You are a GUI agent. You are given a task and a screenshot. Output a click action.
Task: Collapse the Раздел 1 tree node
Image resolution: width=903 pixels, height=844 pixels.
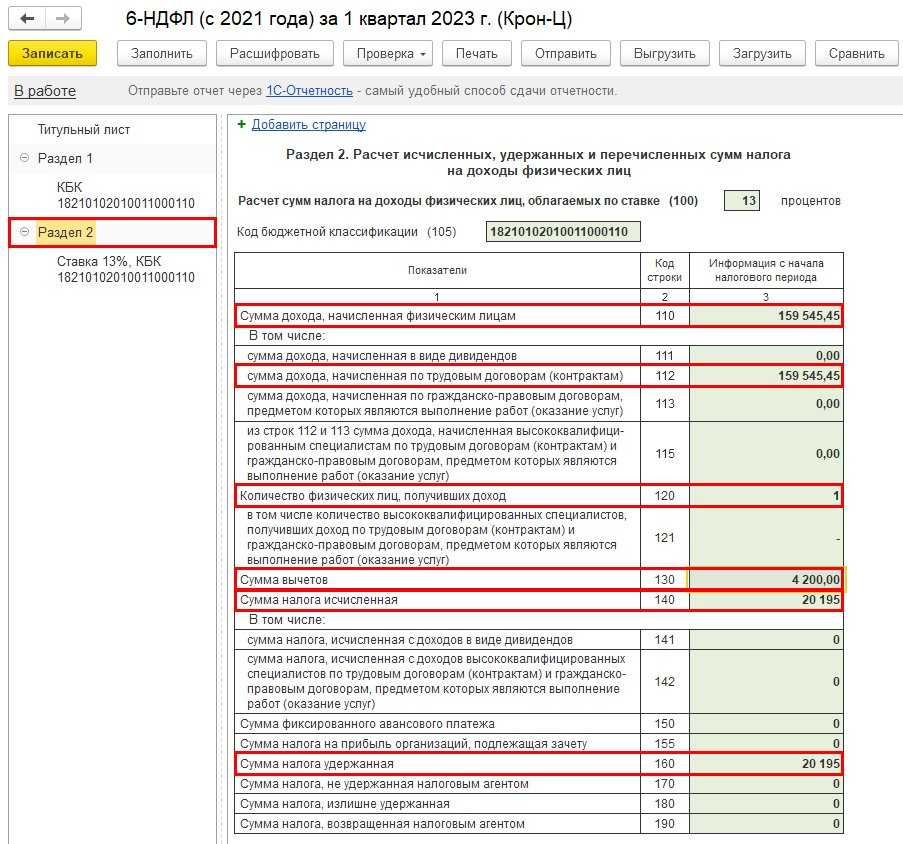[24, 158]
